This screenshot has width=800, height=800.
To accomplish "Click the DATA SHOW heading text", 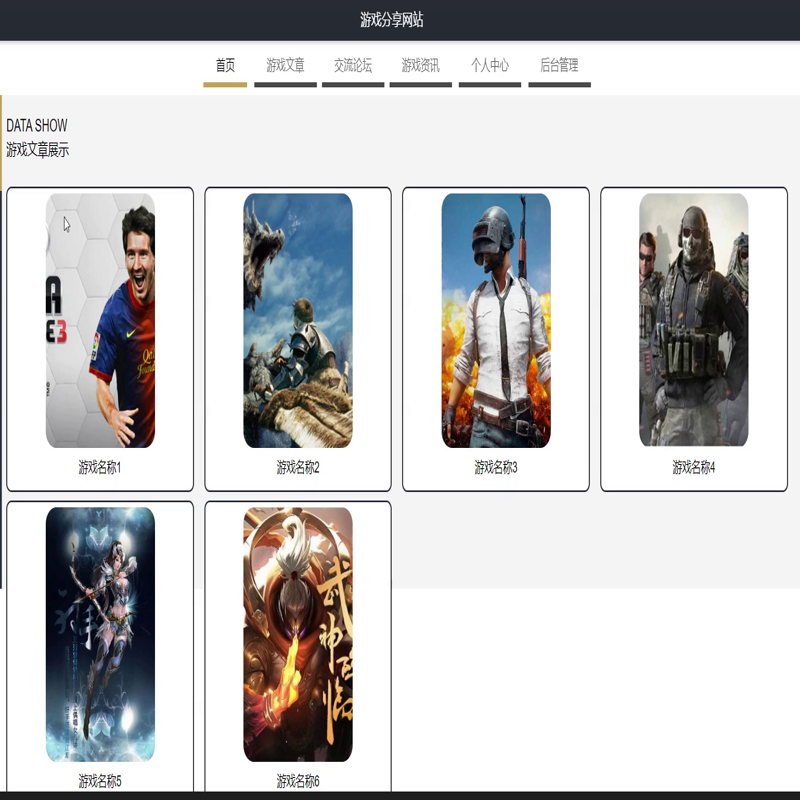I will 37,126.
